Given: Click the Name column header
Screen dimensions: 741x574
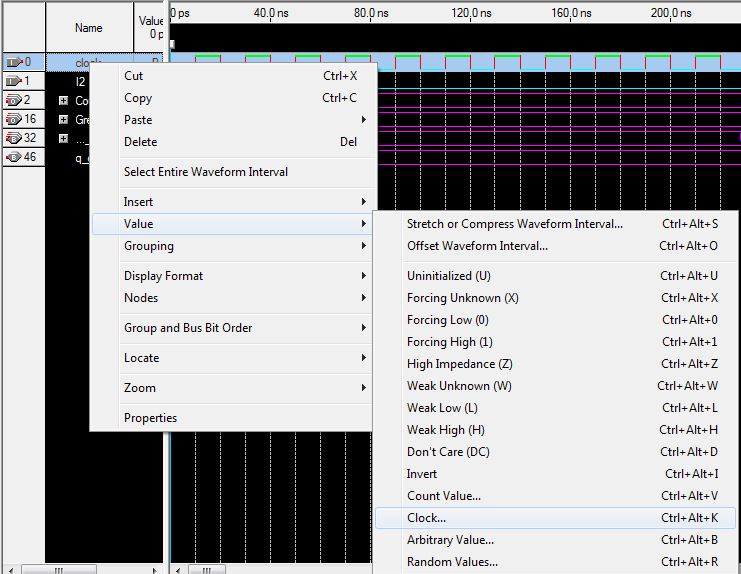Looking at the screenshot, I should click(x=89, y=28).
